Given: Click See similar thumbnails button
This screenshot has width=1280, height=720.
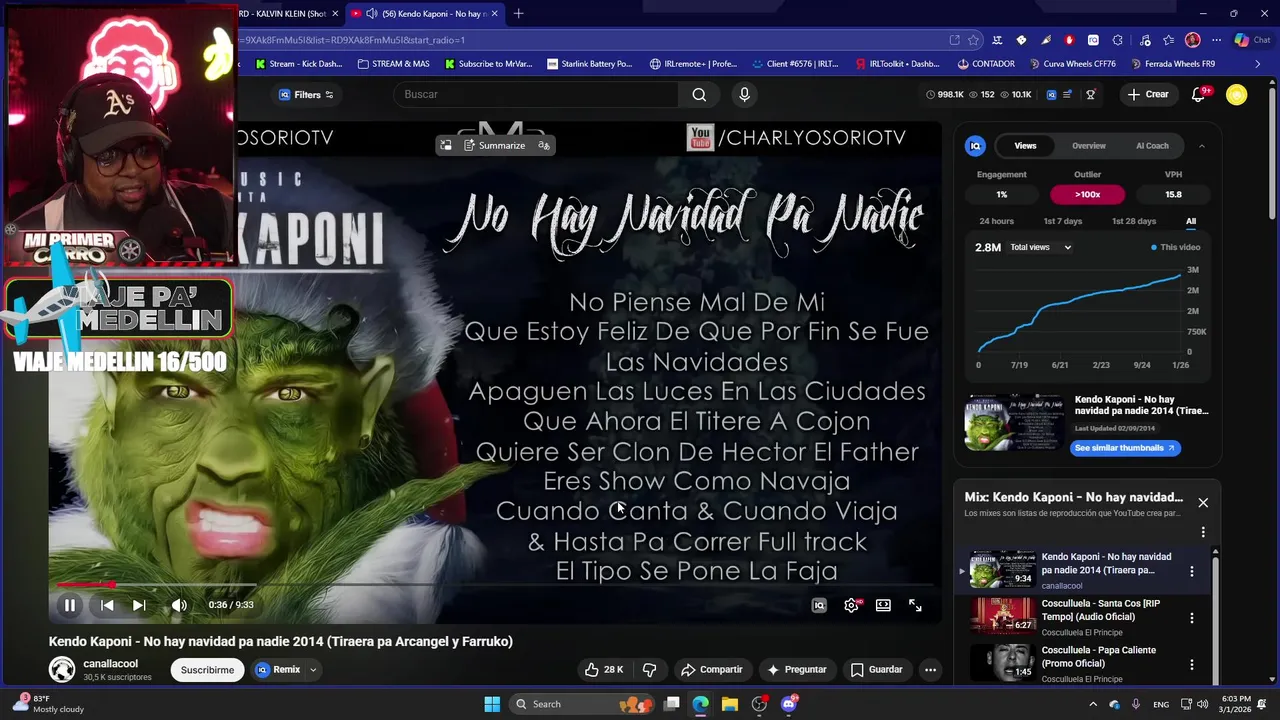Looking at the screenshot, I should pyautogui.click(x=1124, y=448).
